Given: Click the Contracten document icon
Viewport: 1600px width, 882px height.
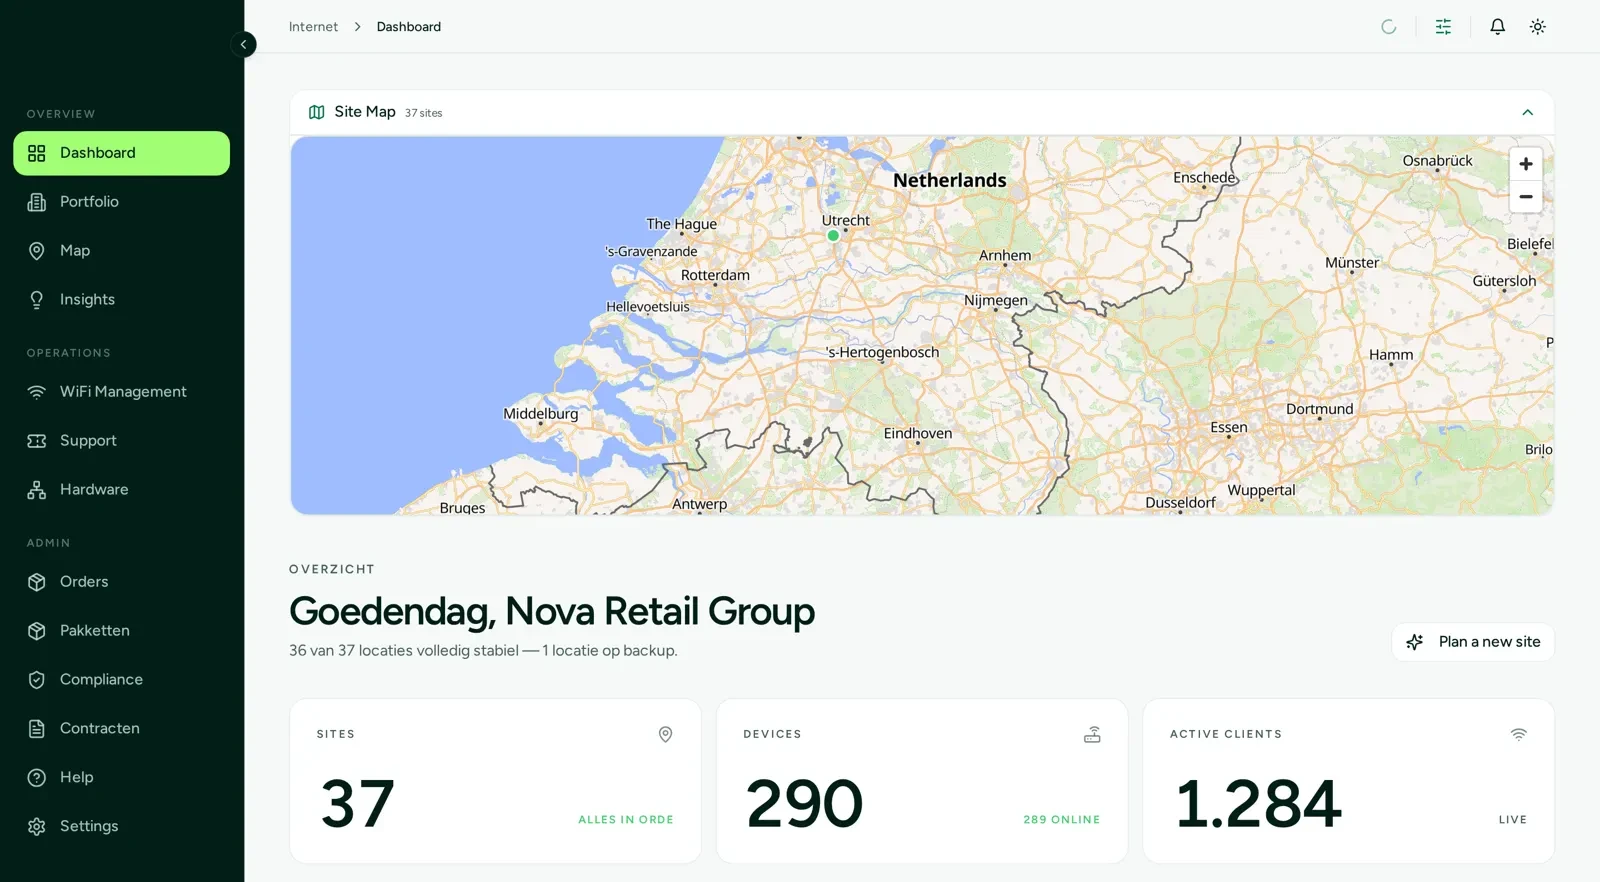Looking at the screenshot, I should click(x=37, y=729).
